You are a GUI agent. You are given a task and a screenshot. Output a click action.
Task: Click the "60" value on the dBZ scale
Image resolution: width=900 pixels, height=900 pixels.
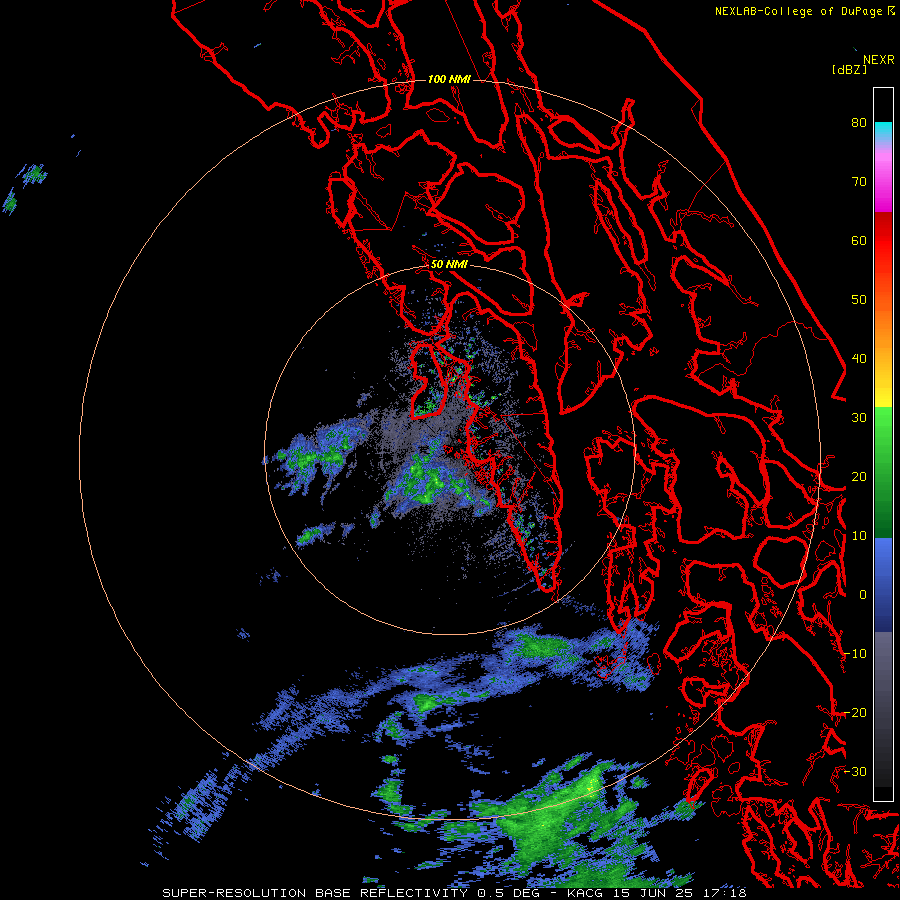(859, 240)
